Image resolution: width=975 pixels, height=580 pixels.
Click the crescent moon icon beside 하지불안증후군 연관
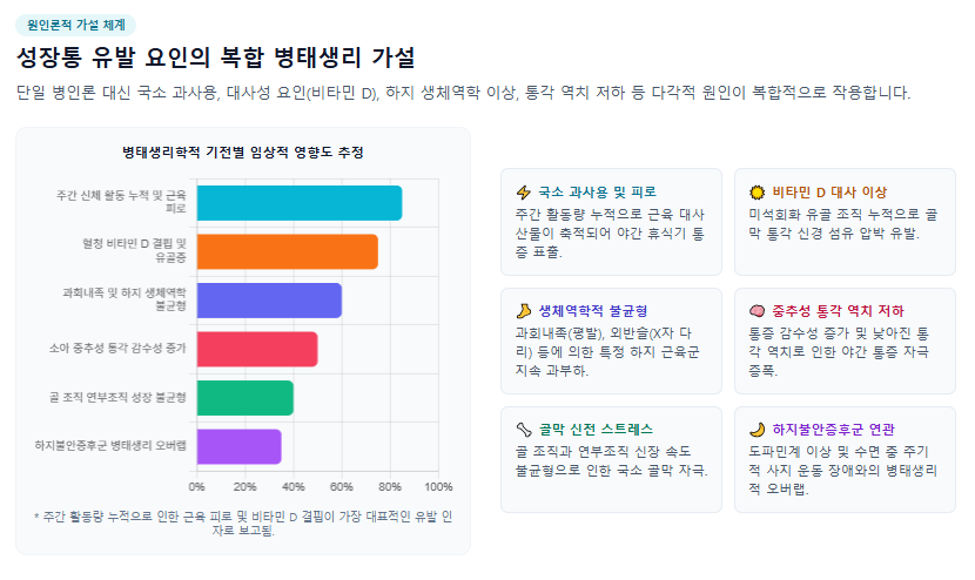tap(757, 430)
